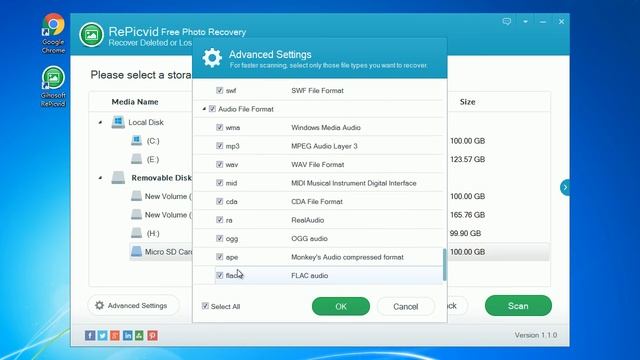
Task: Share on Twitter icon
Action: pyautogui.click(x=102, y=336)
